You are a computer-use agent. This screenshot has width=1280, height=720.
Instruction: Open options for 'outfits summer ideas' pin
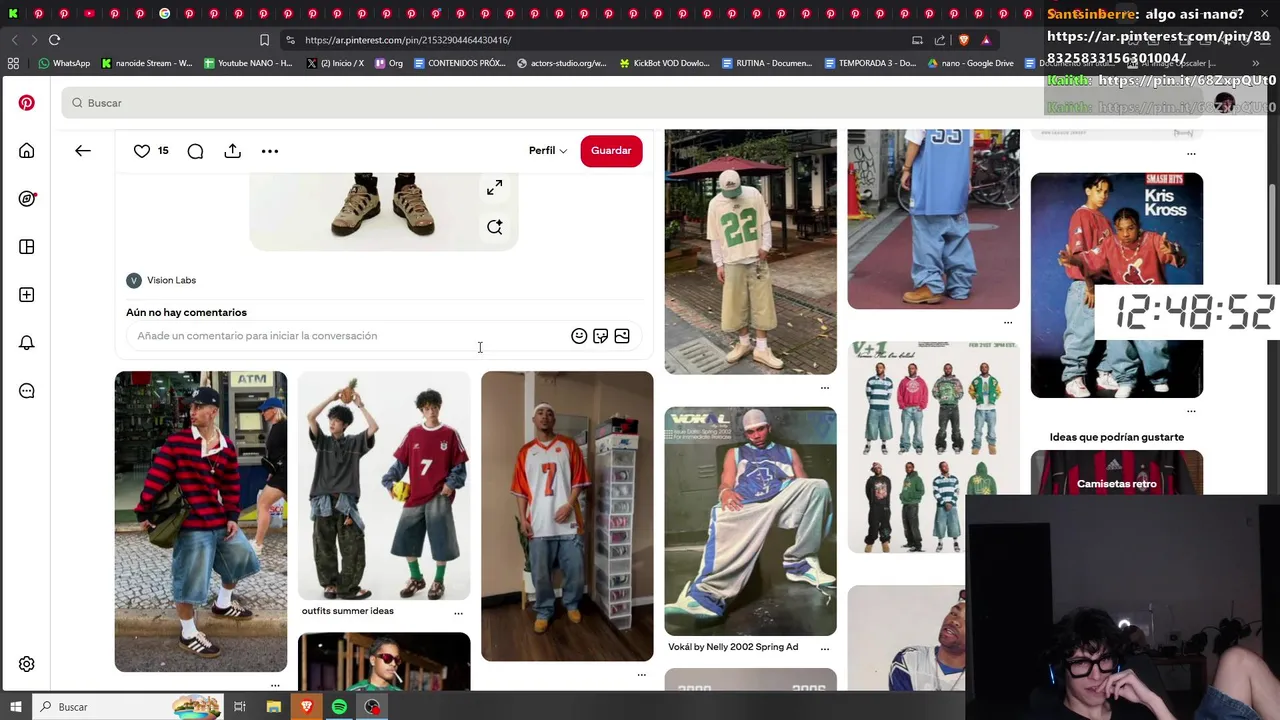[x=458, y=612]
